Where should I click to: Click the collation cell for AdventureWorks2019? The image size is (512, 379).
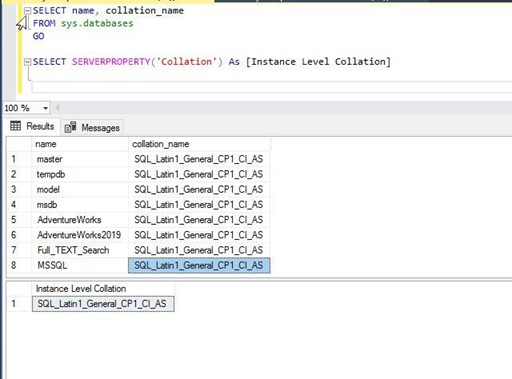point(199,235)
